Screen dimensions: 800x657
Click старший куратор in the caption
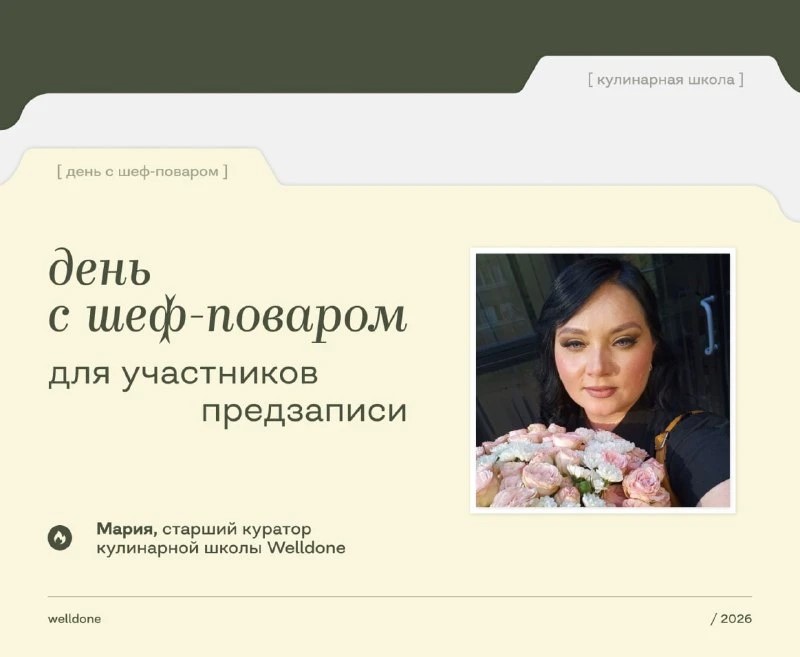(237, 529)
